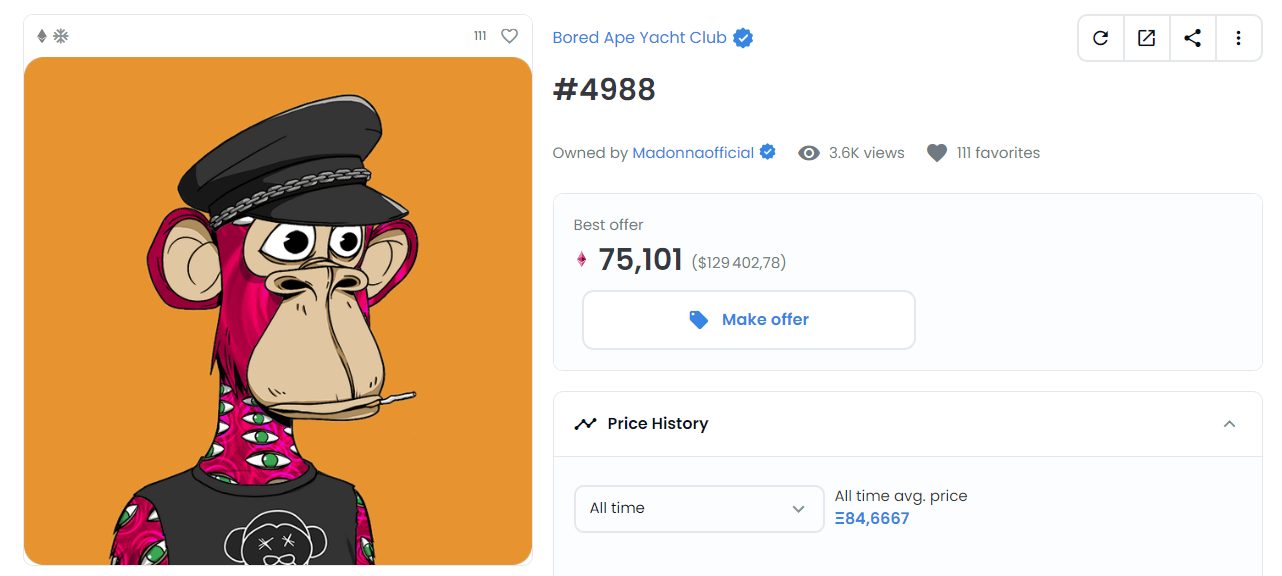The height and width of the screenshot is (576, 1282).
Task: Favorite the item with the heart on the card
Action: click(x=509, y=35)
